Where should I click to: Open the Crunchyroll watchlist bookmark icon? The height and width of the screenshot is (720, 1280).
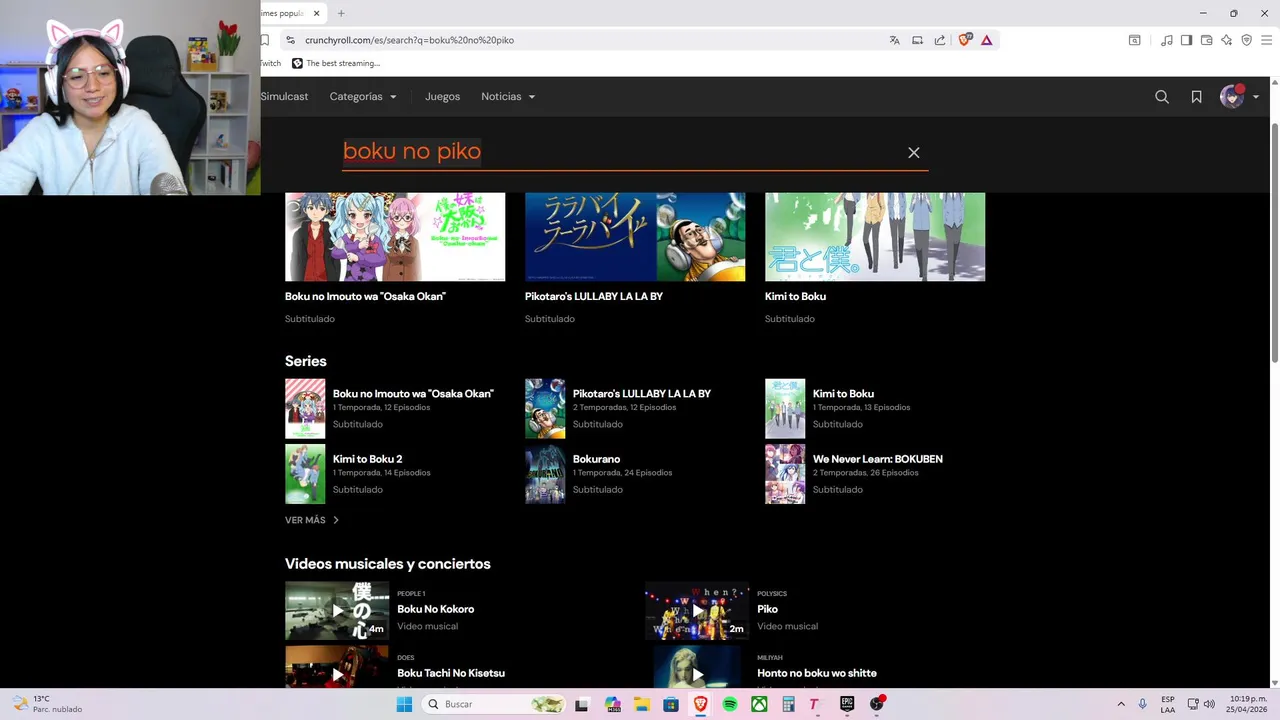pos(1196,97)
